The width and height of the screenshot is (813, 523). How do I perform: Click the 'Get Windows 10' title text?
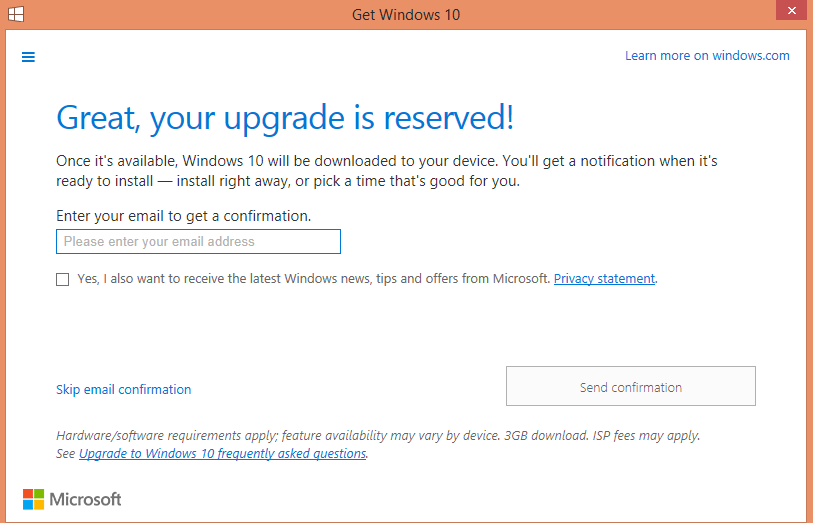tap(406, 15)
